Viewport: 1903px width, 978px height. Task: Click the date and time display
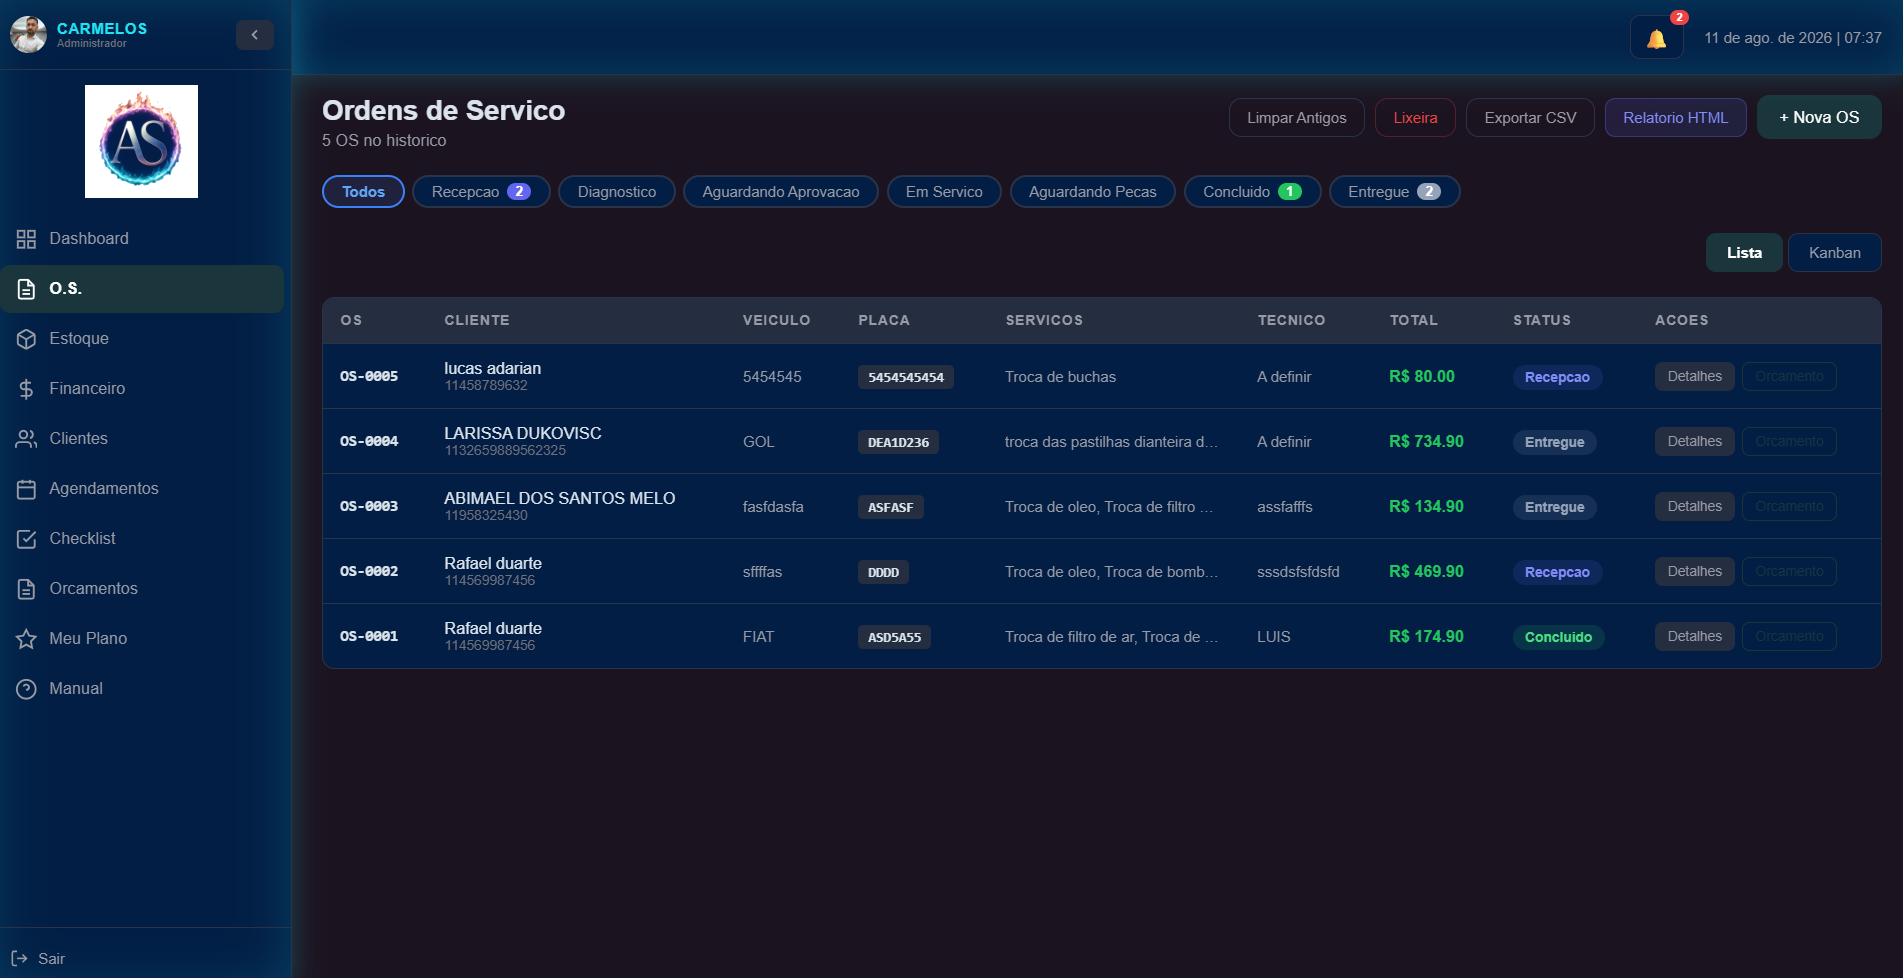(x=1793, y=38)
